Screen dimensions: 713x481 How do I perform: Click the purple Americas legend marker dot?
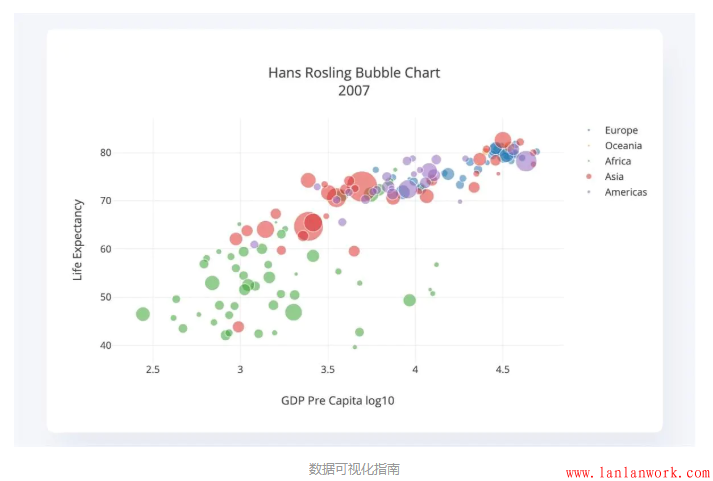[589, 192]
